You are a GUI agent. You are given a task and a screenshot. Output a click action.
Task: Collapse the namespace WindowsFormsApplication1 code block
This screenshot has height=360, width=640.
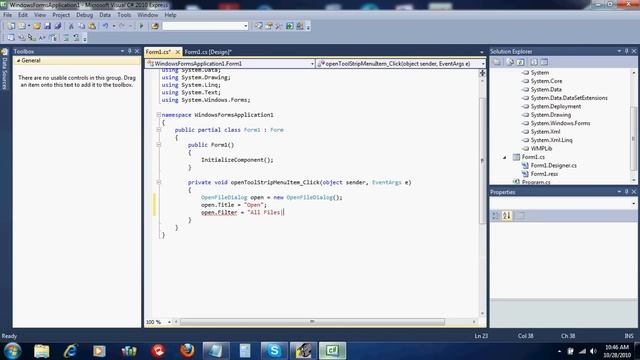[158, 115]
